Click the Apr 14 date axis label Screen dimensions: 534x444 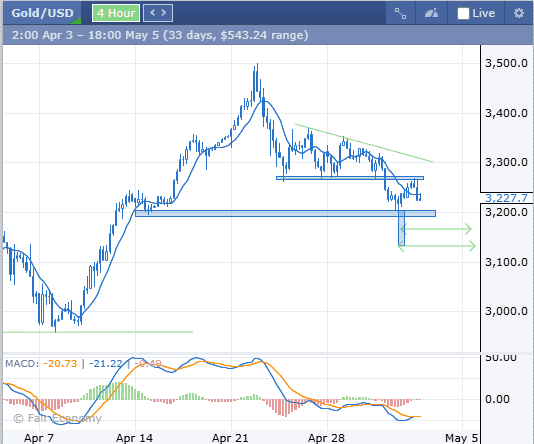(134, 438)
